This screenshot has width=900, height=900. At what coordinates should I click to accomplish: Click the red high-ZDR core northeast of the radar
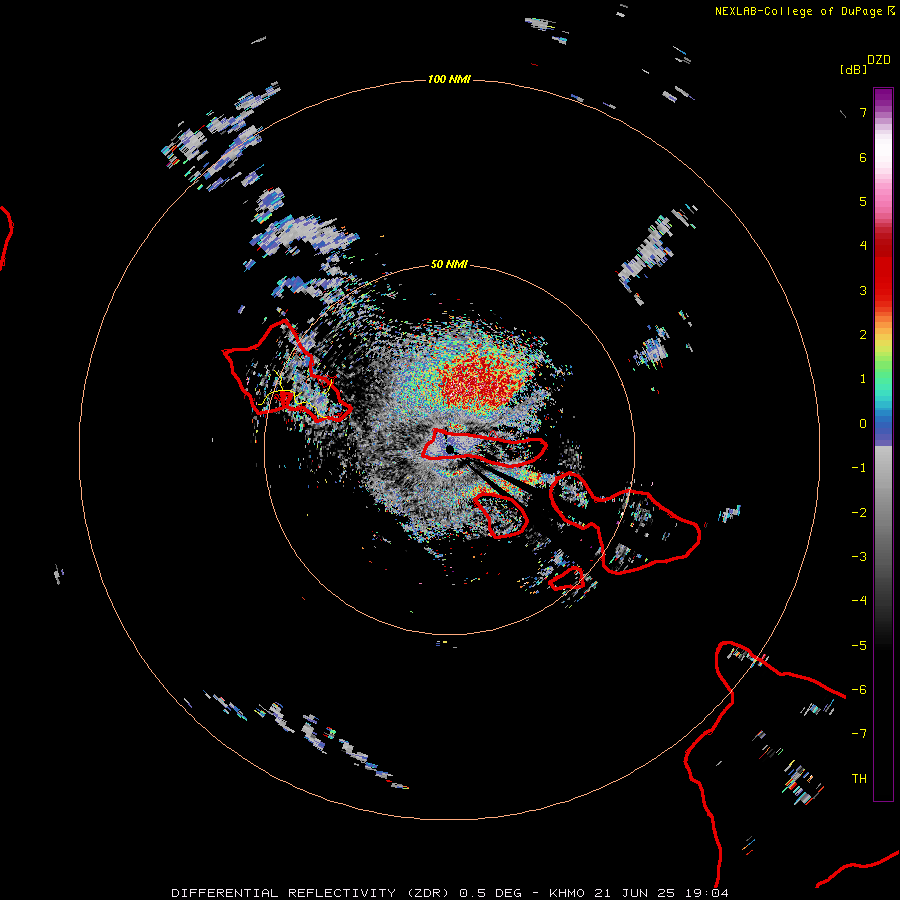coord(481,379)
